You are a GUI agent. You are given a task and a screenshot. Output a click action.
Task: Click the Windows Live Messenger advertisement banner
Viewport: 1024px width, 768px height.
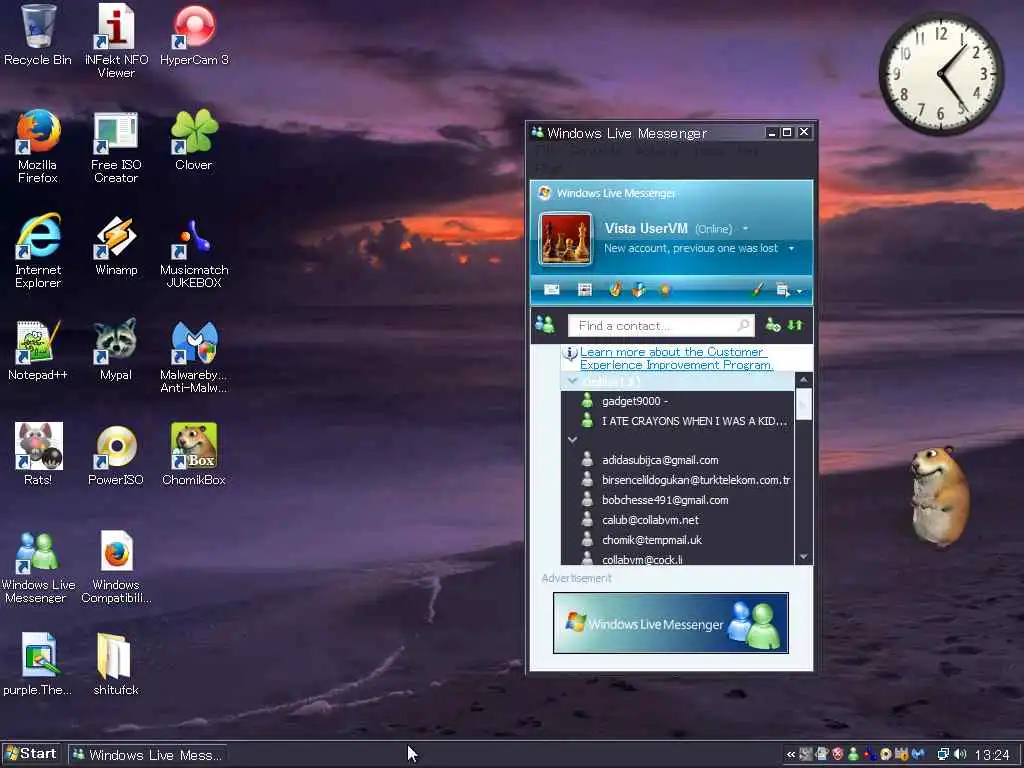(x=671, y=623)
